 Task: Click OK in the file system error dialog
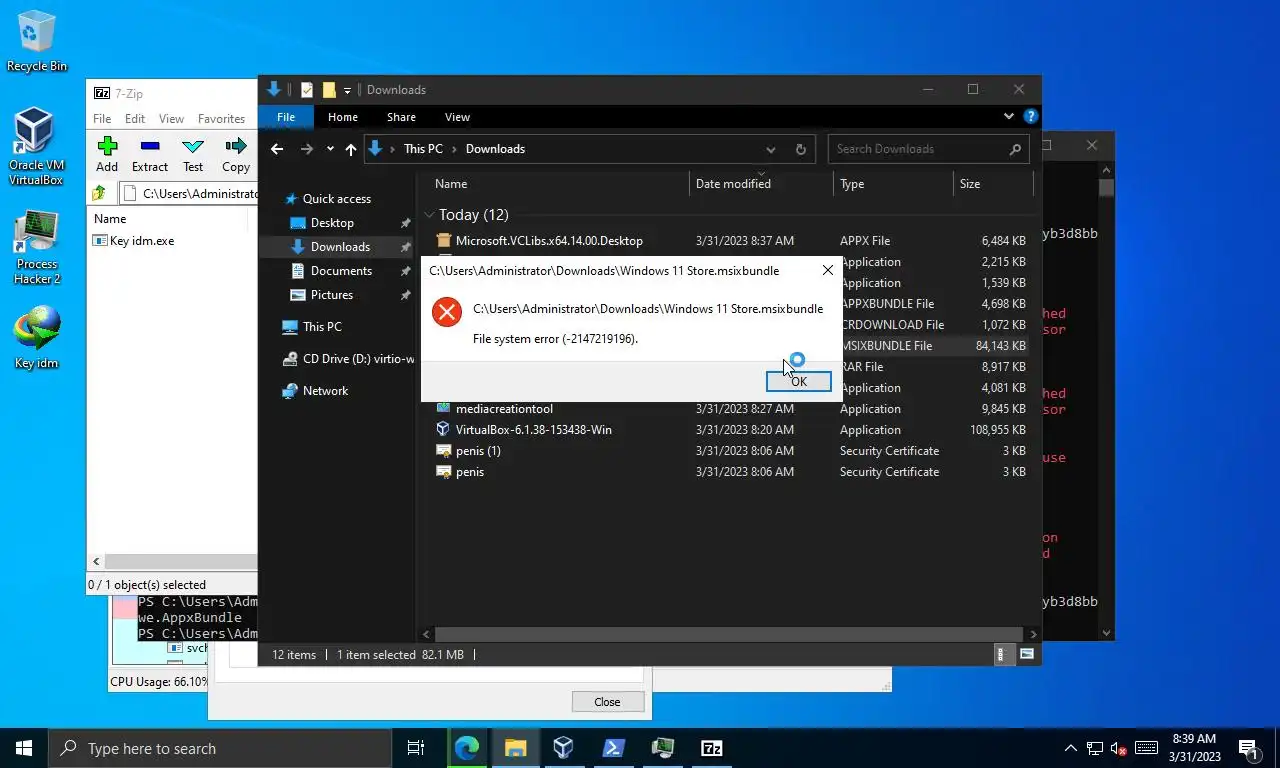[798, 381]
